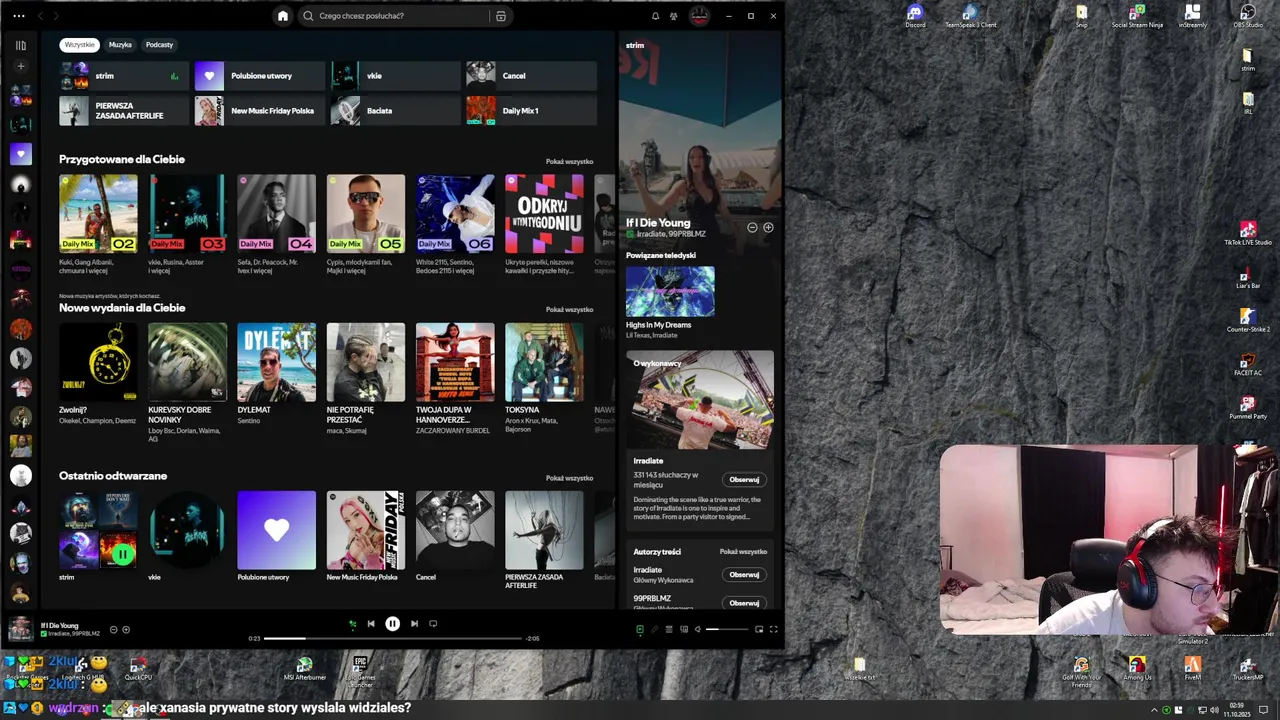Show all credits Pokaż wszystko
Image resolution: width=1280 pixels, height=720 pixels.
point(743,552)
